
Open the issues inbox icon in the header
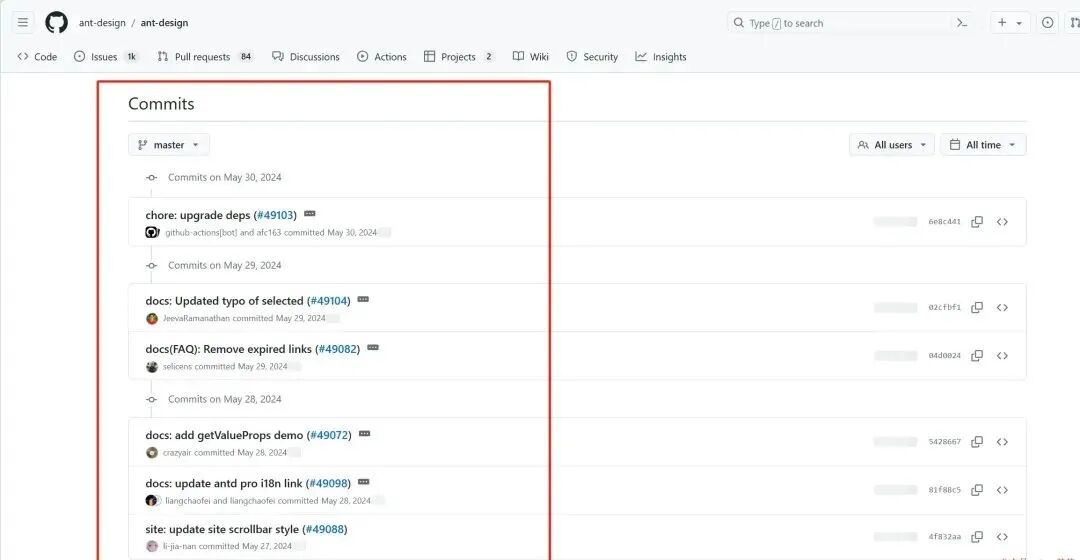click(1048, 23)
